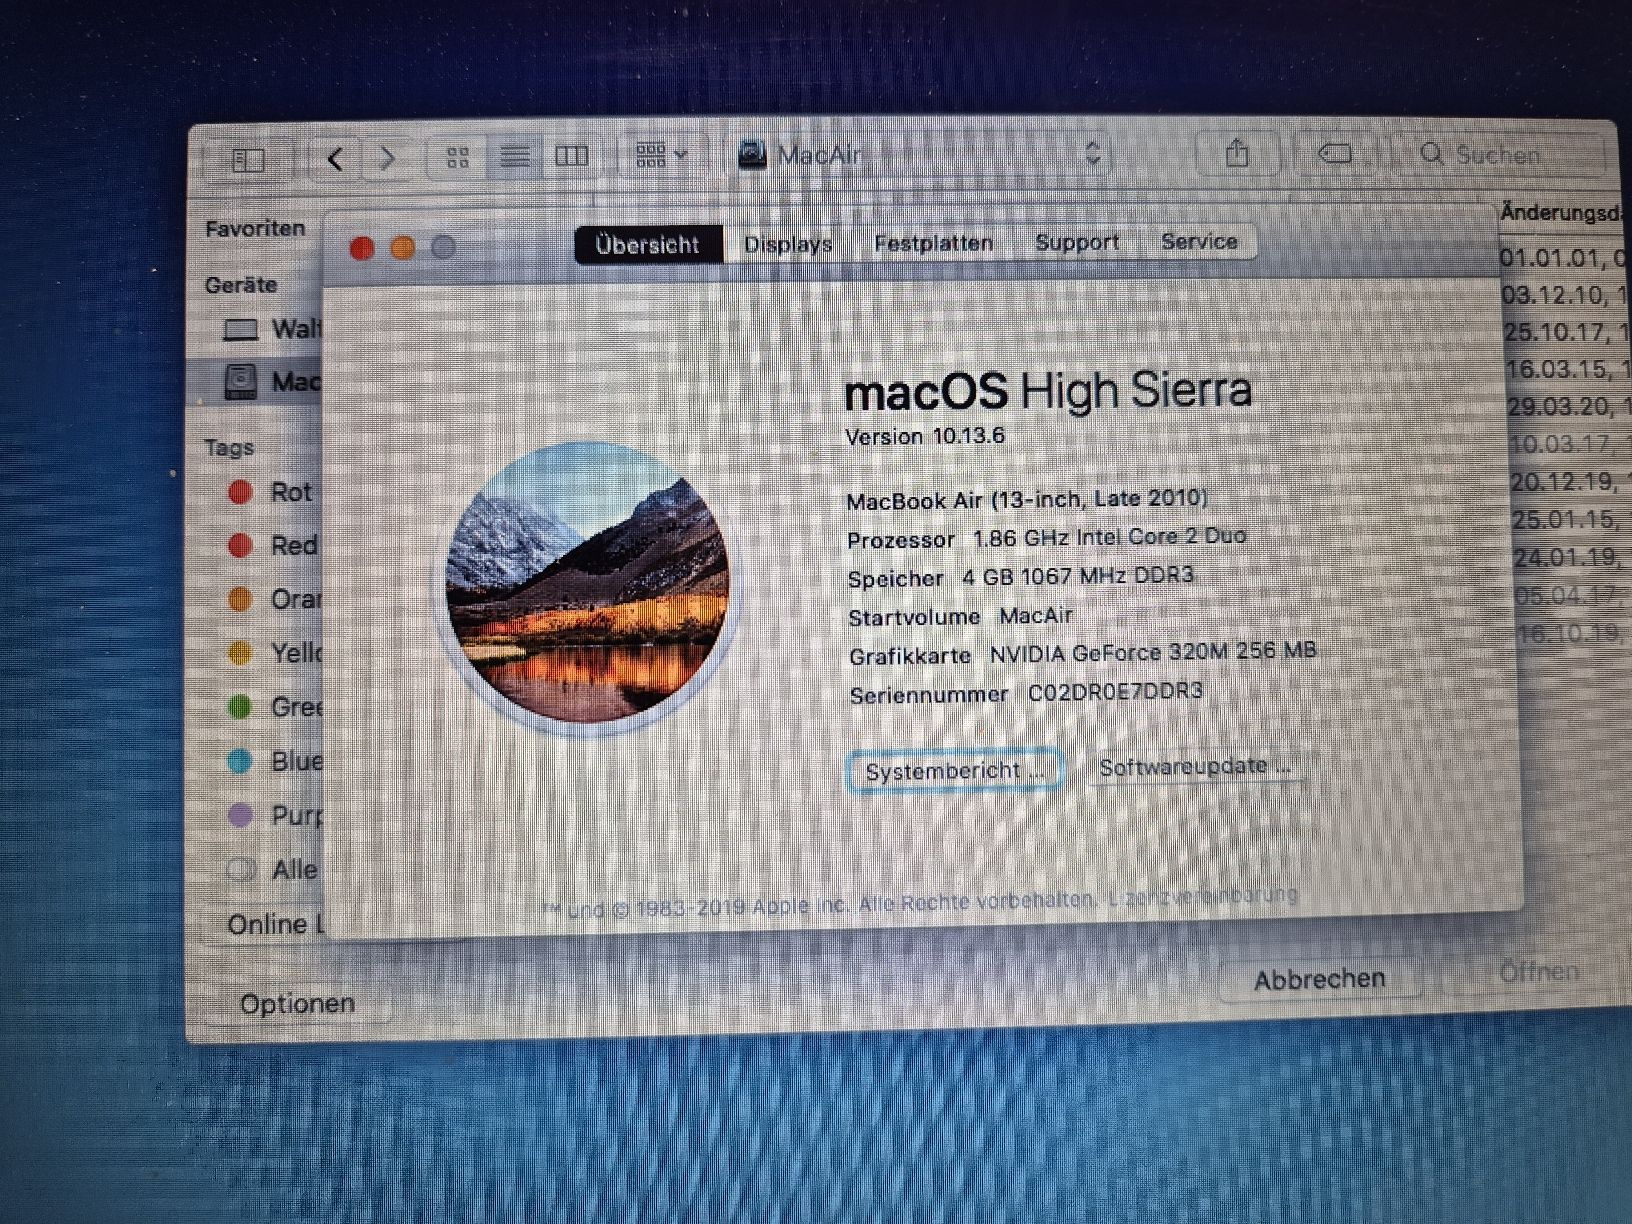Click the Öffnen button

click(x=1538, y=972)
